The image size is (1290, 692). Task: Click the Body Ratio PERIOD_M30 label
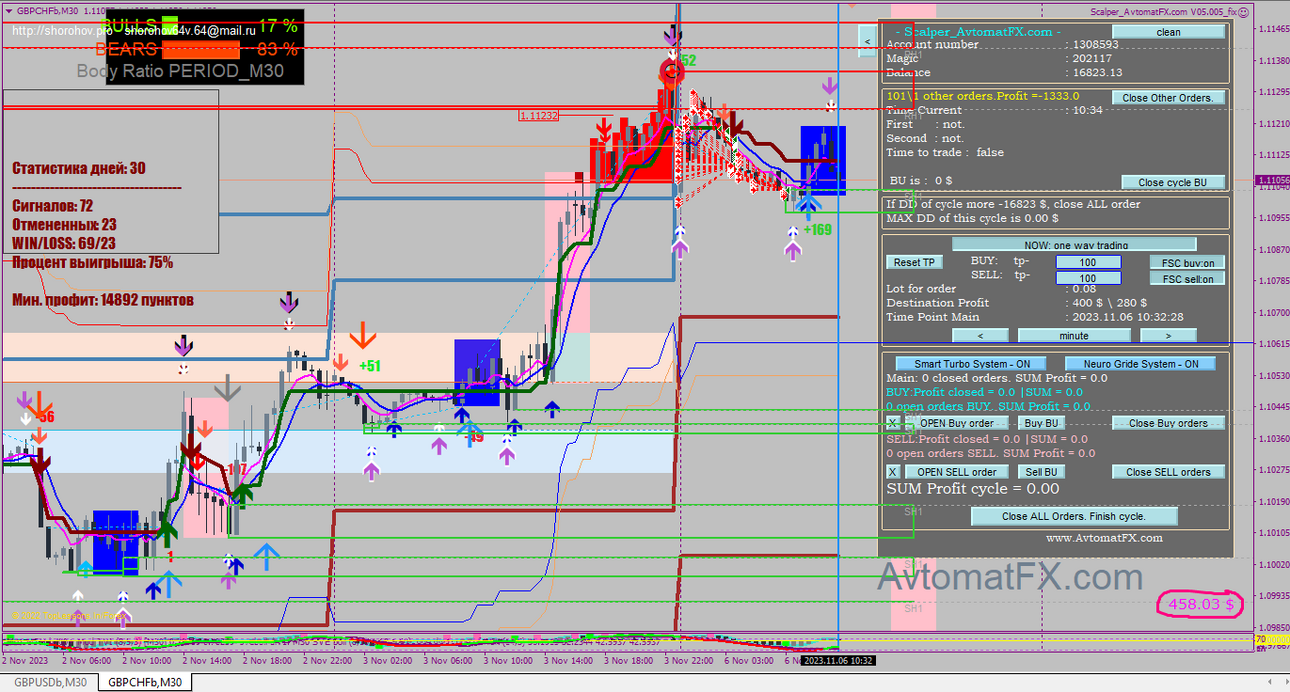(x=180, y=72)
